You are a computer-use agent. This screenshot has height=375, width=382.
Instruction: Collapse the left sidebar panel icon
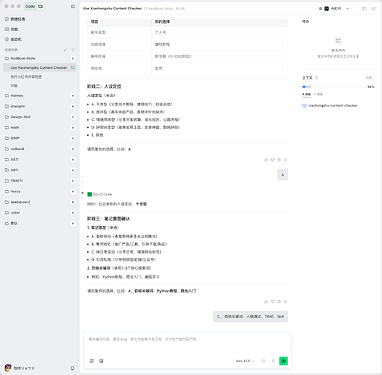click(x=73, y=6)
